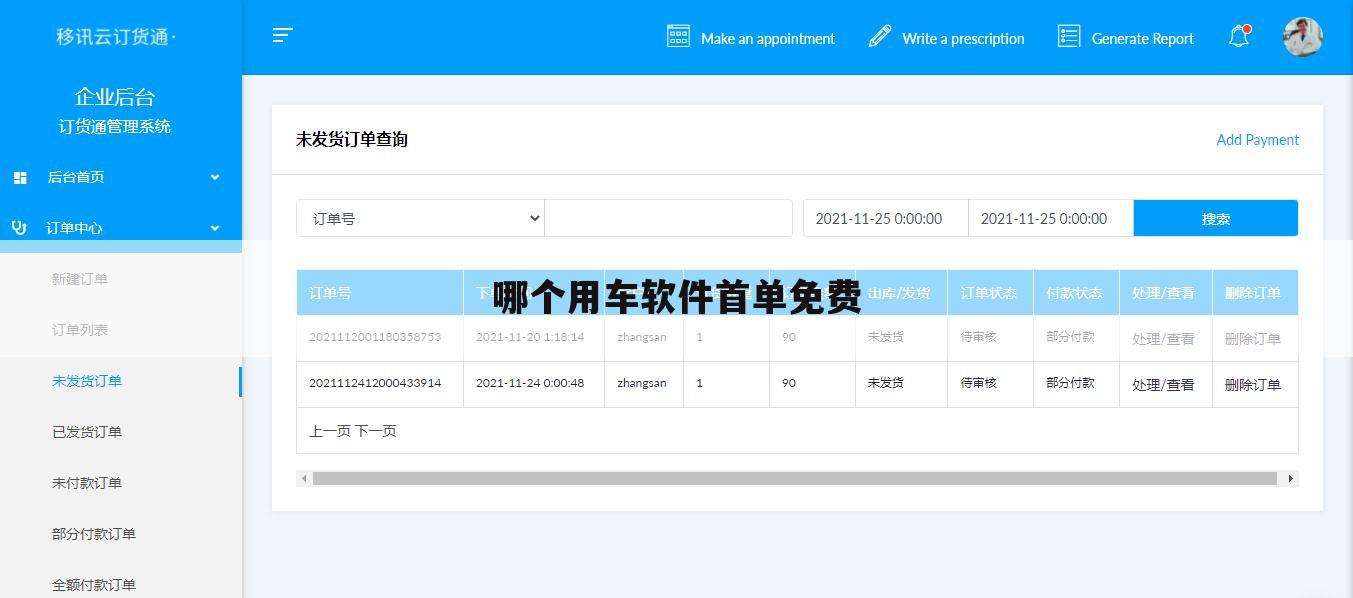The height and width of the screenshot is (598, 1353).
Task: Open the user avatar profile menu
Action: click(1303, 37)
